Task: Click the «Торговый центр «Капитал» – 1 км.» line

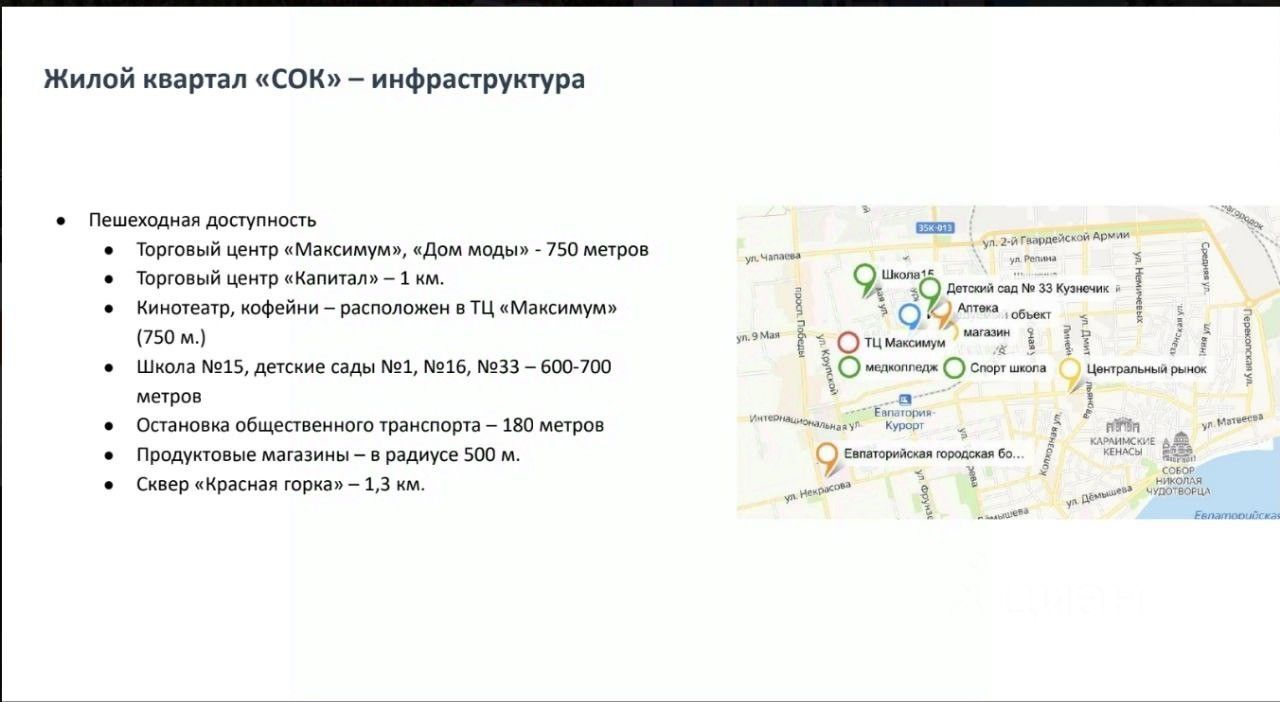Action: click(x=290, y=279)
